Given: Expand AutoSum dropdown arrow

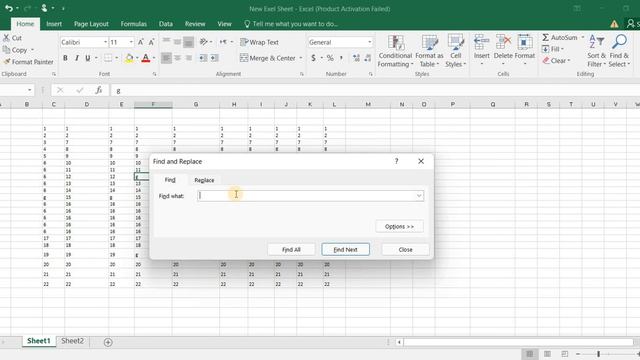Looking at the screenshot, I should click(x=582, y=38).
